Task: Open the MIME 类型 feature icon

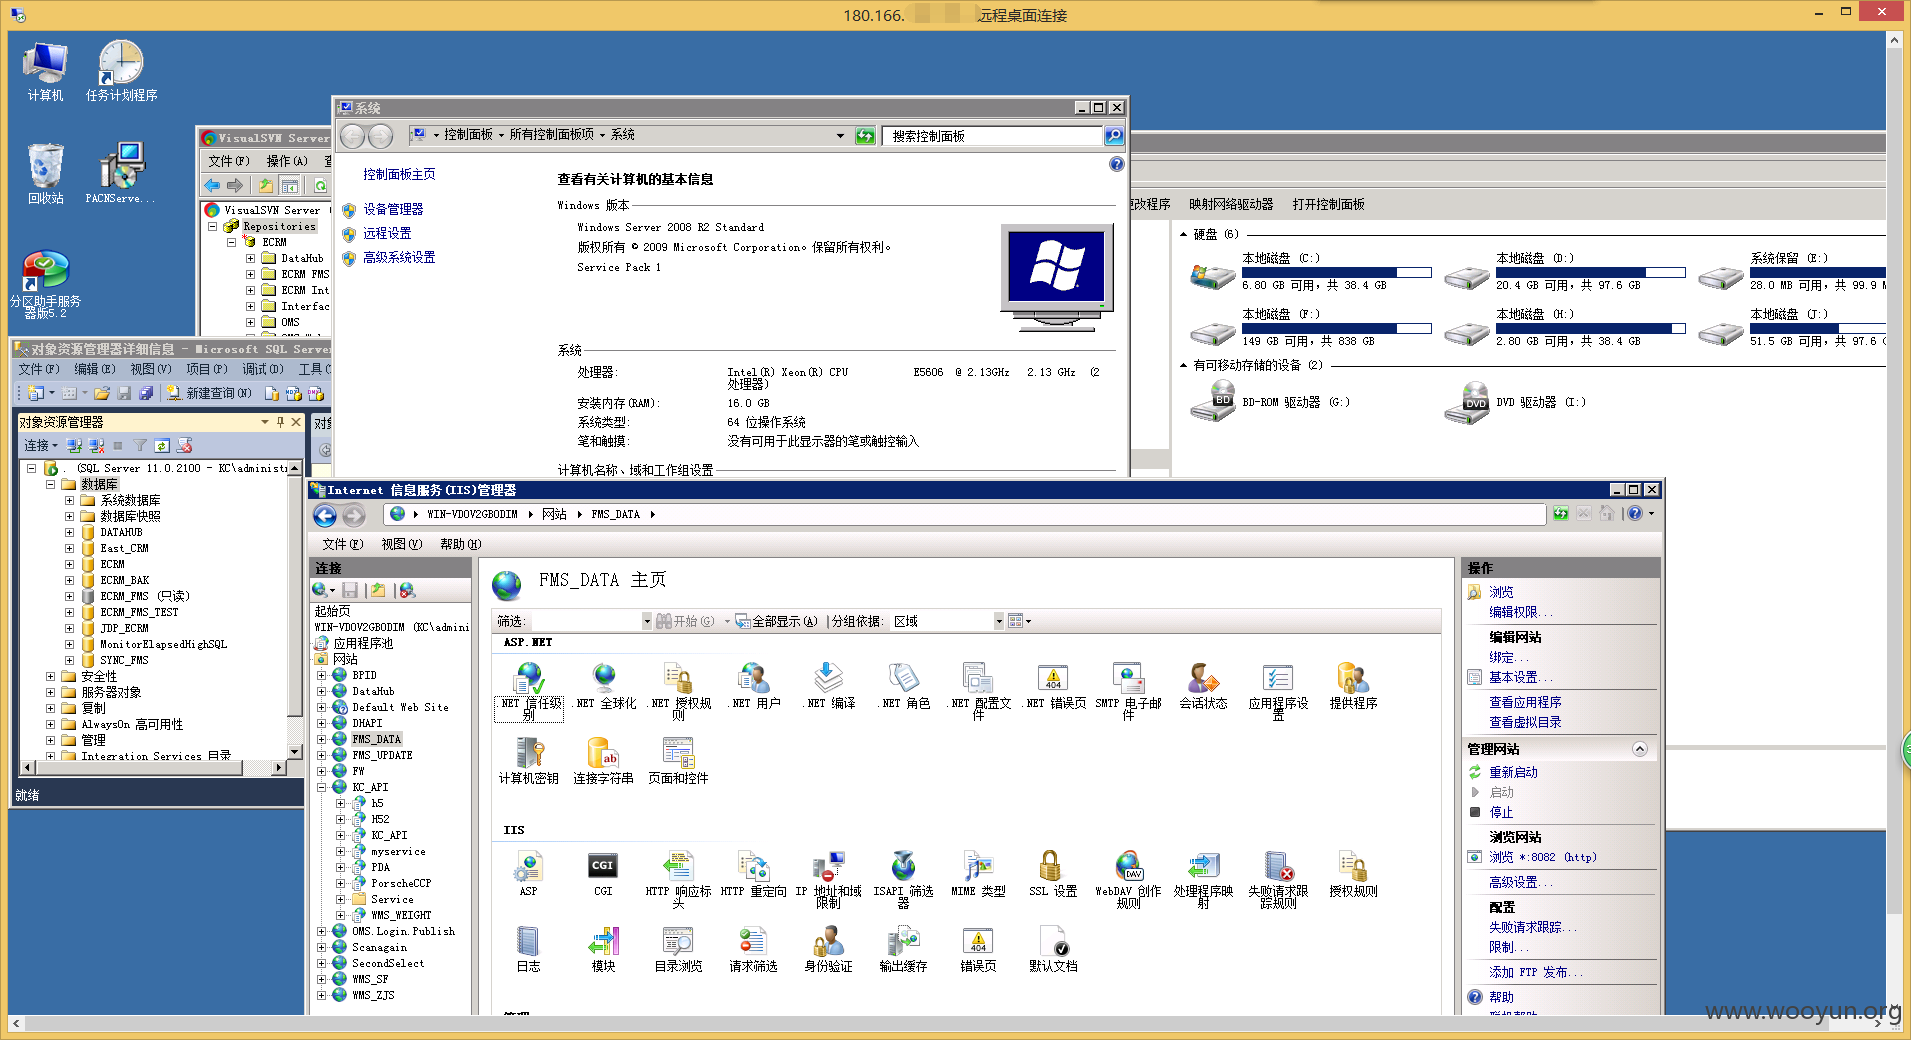Action: pos(979,874)
